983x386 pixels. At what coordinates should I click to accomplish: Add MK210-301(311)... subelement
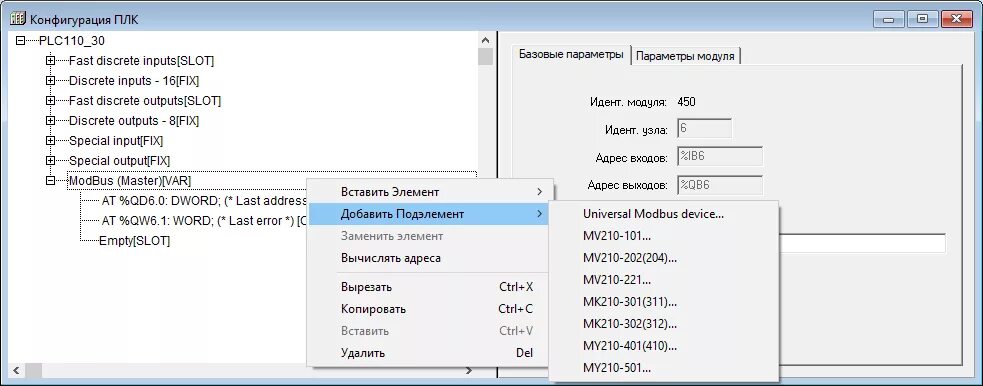point(663,302)
